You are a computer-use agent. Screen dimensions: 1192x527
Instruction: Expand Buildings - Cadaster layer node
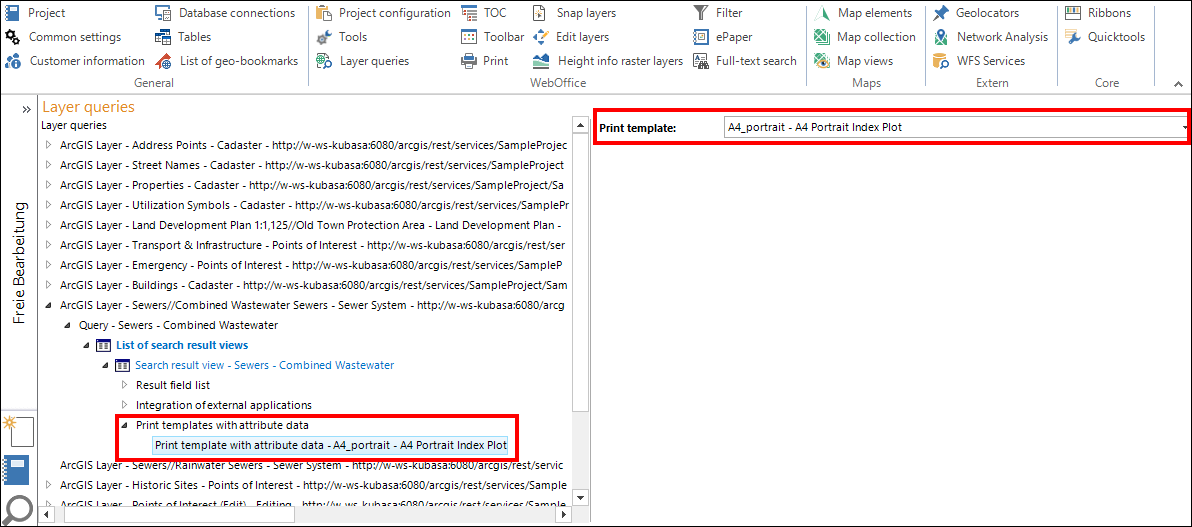[x=49, y=285]
